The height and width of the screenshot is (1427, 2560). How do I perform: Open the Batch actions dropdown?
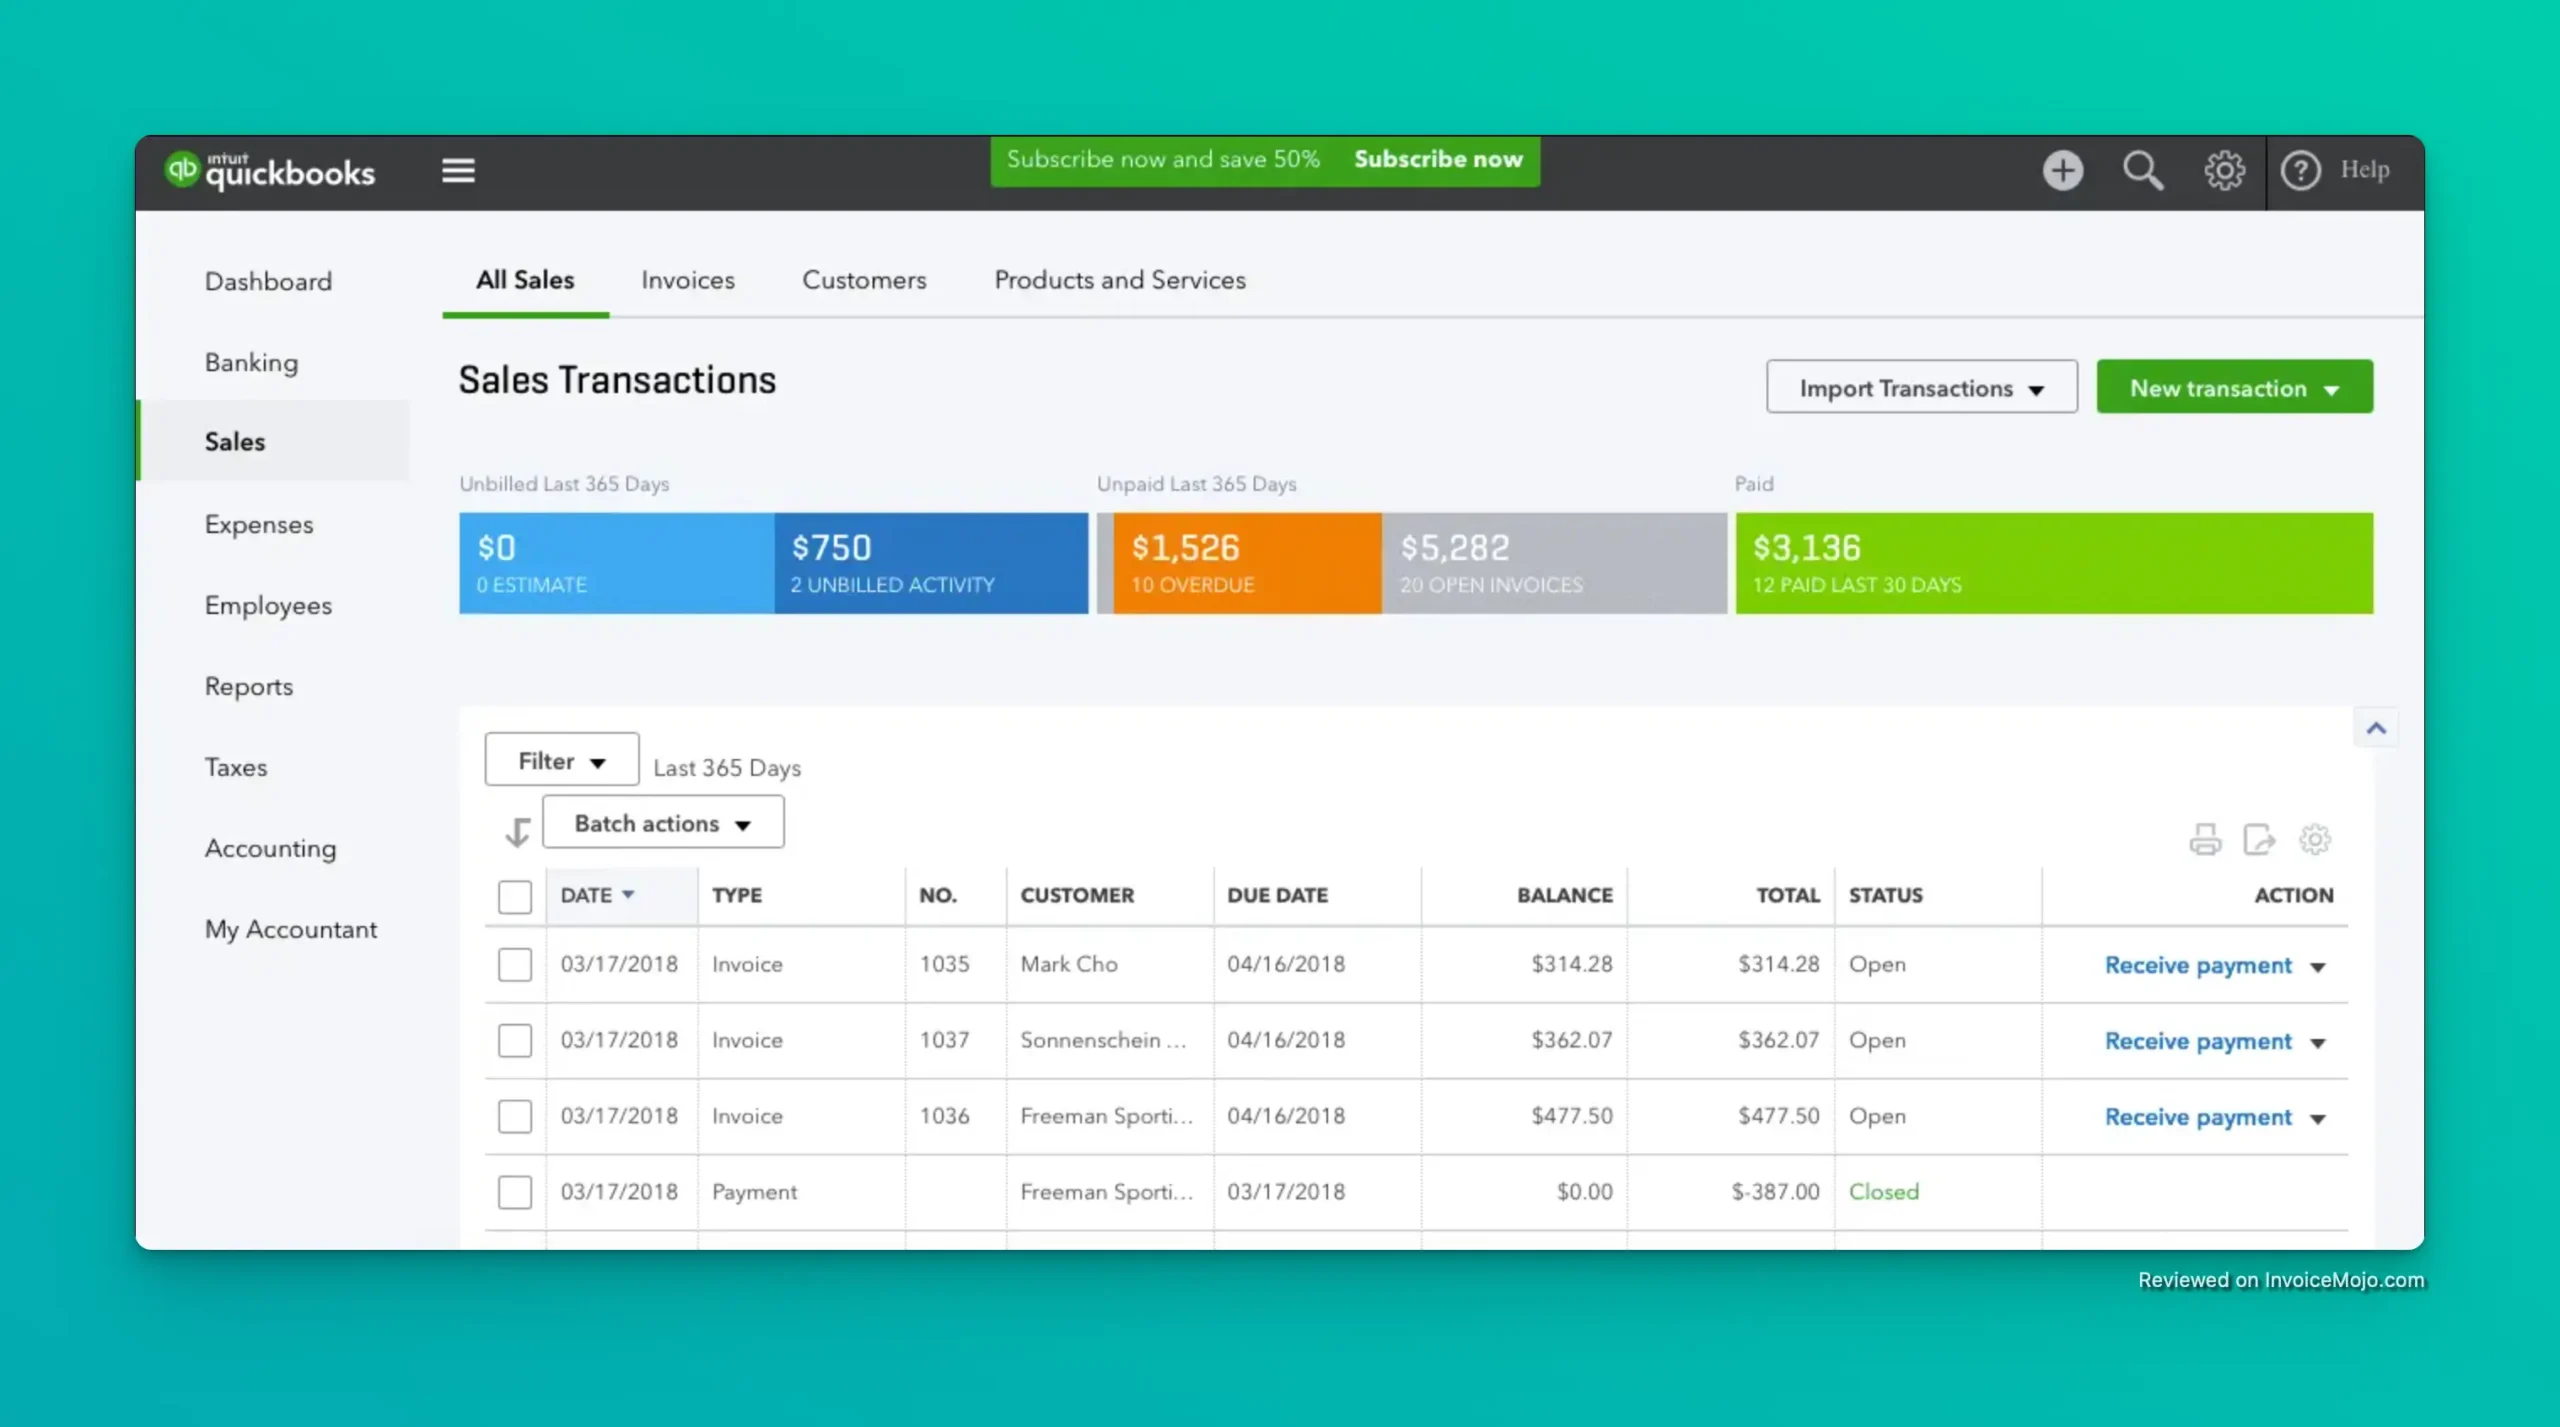(663, 822)
